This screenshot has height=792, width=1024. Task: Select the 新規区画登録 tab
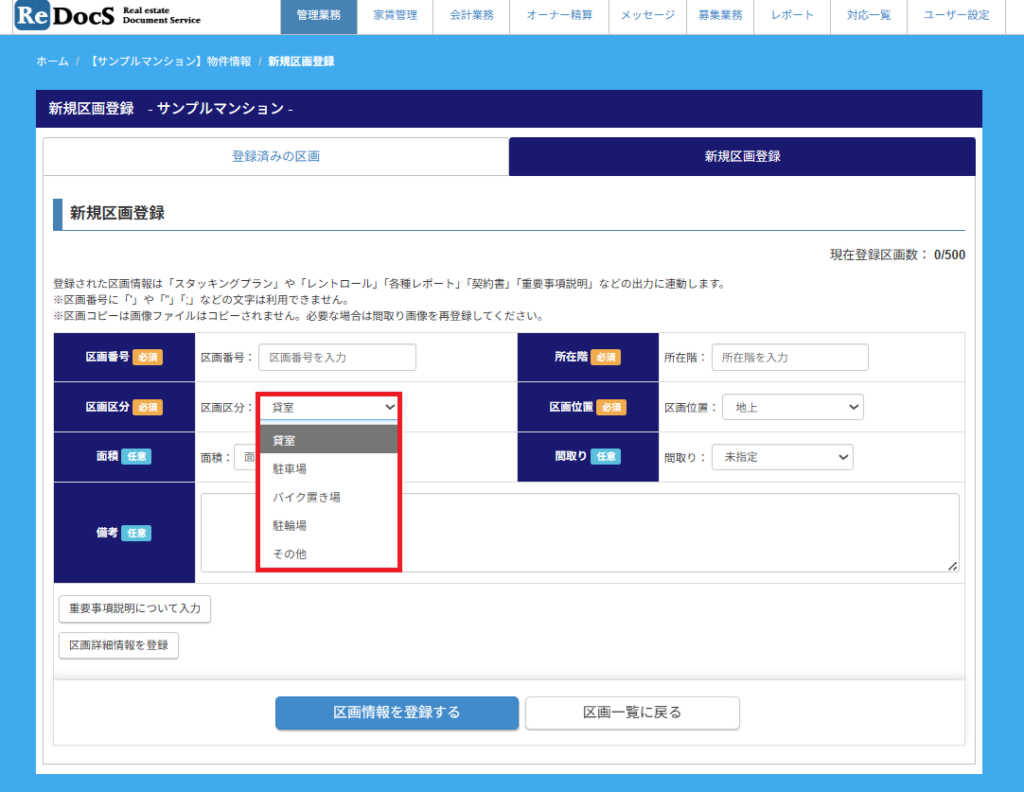[742, 157]
